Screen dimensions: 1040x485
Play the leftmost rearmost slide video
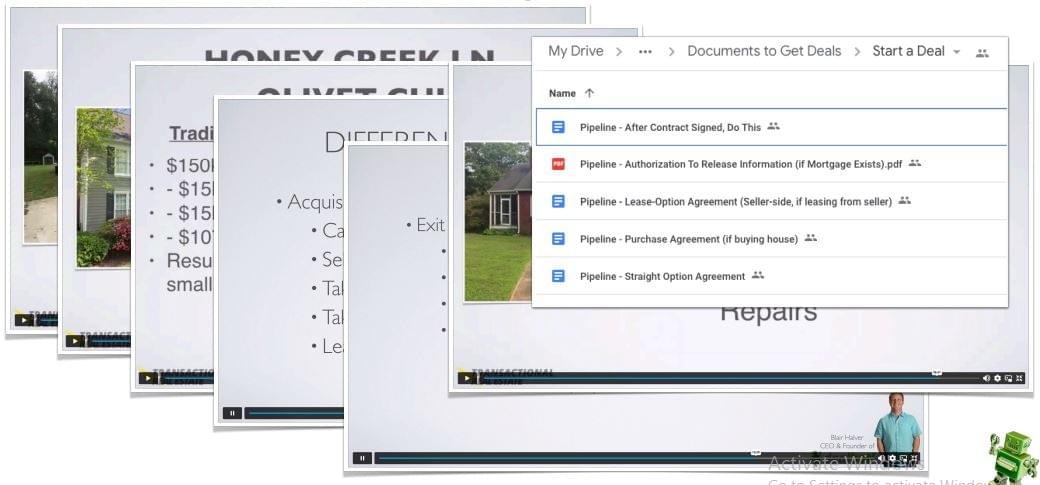pos(24,320)
